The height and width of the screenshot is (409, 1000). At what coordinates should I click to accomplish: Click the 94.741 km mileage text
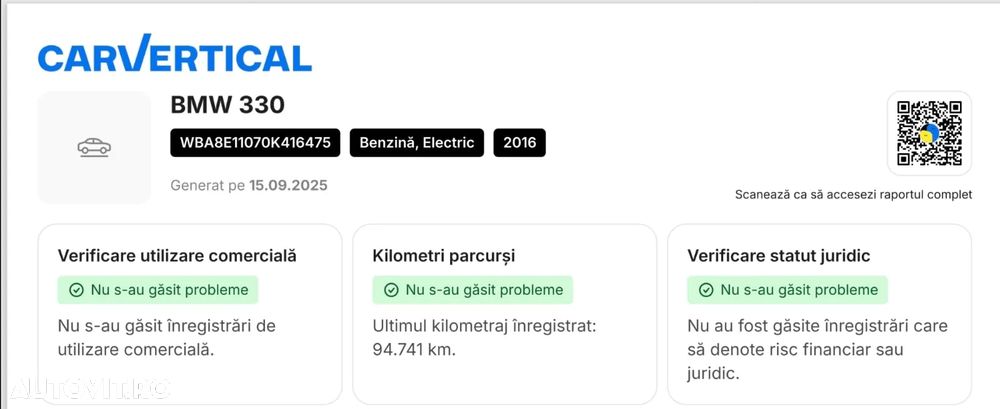(414, 350)
